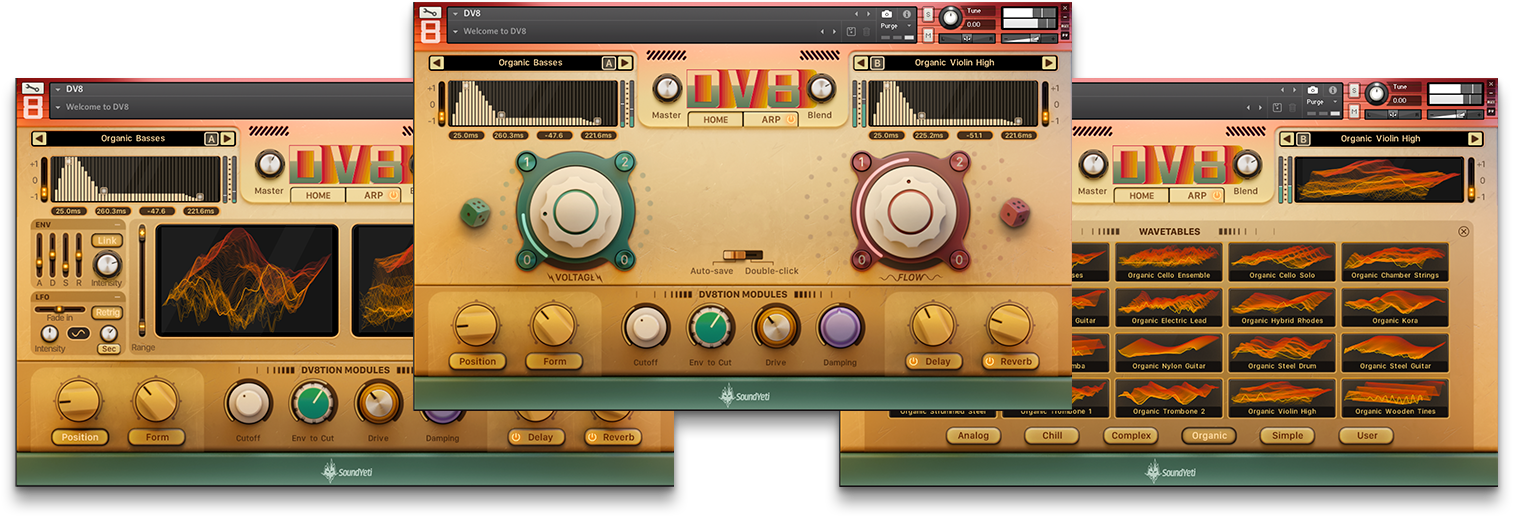Select the Simple wavetable category in the right window
The width and height of the screenshot is (1513, 517).
point(1288,436)
